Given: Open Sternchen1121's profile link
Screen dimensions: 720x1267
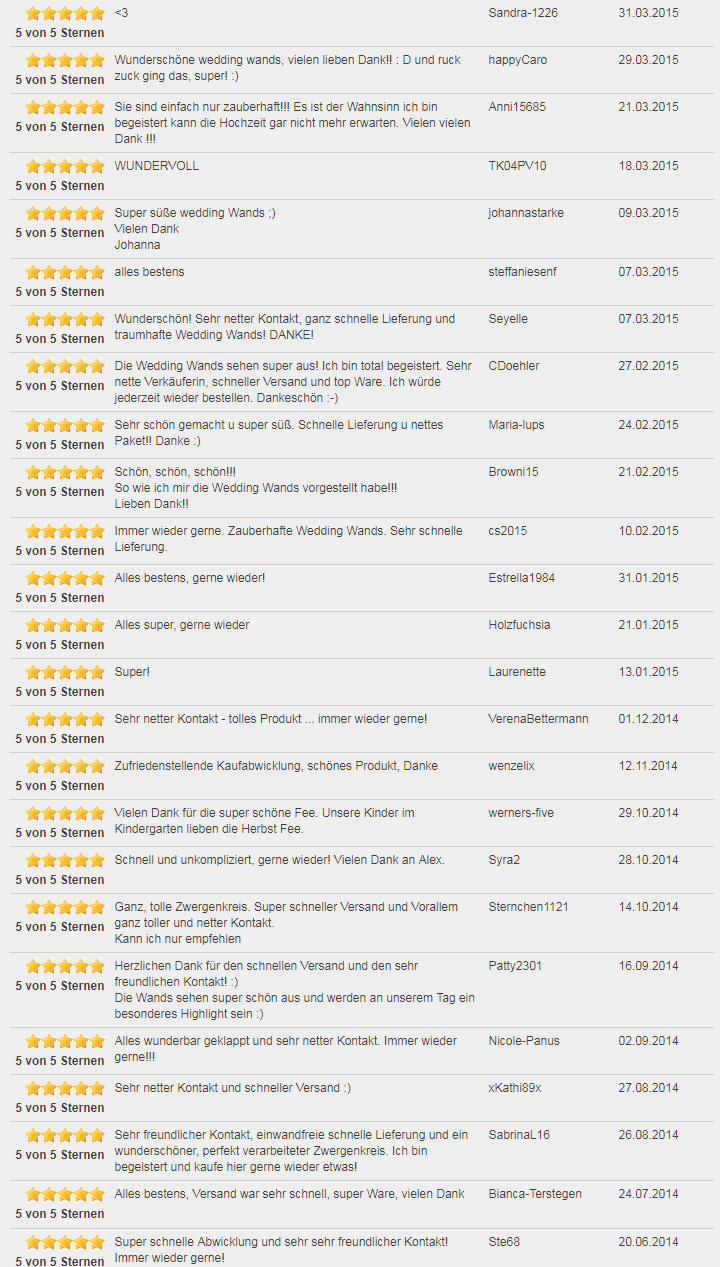Looking at the screenshot, I should coord(528,907).
